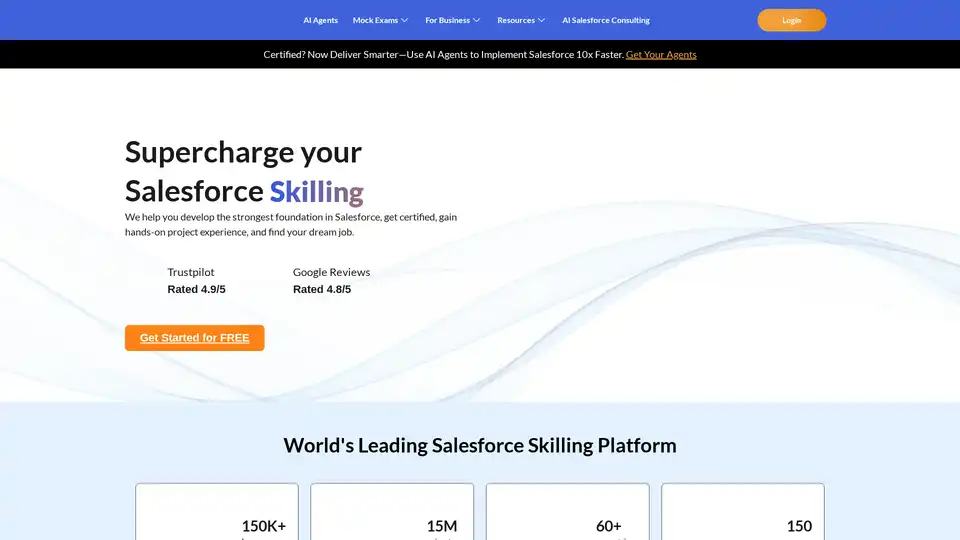Select the Google Rated 4.8/5 text

tap(322, 289)
